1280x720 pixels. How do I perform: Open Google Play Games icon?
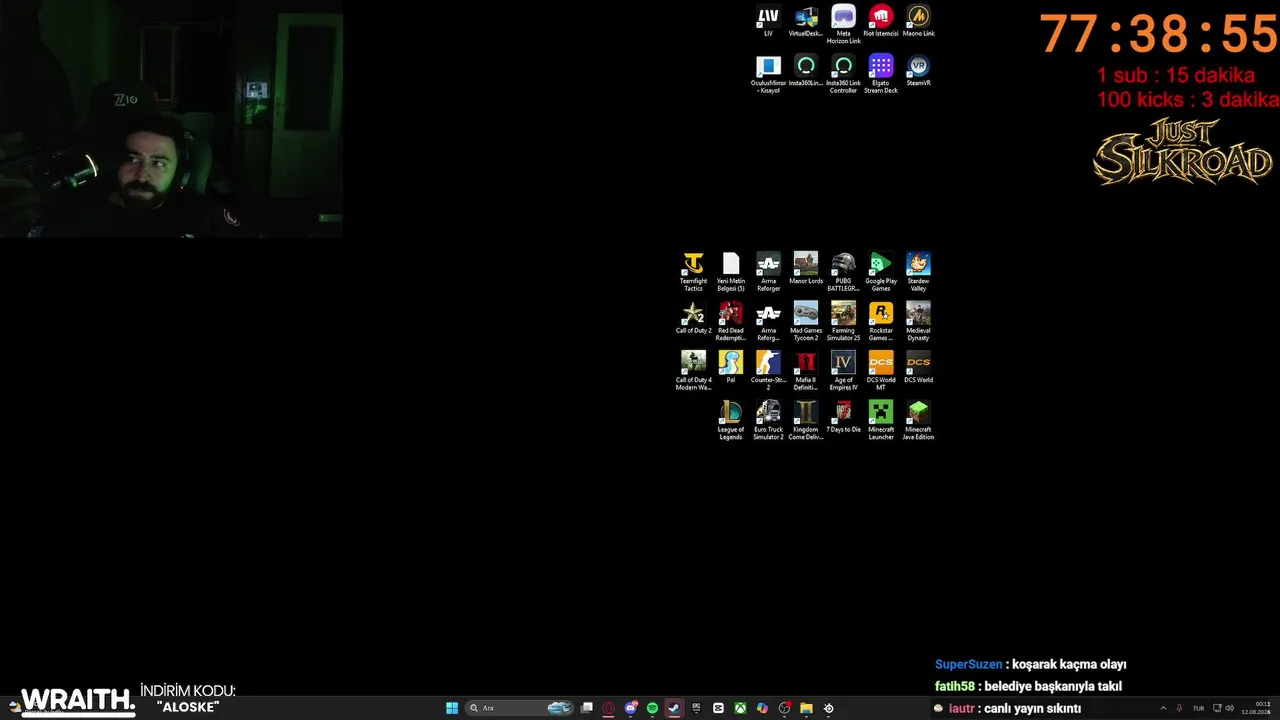pyautogui.click(x=881, y=272)
